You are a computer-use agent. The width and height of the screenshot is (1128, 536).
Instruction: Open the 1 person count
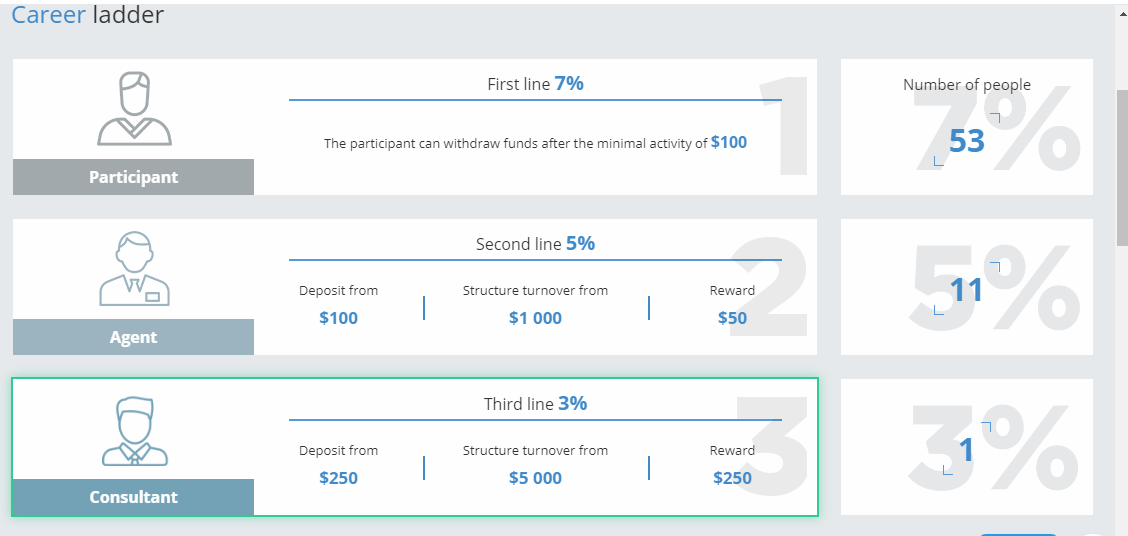pyautogui.click(x=966, y=451)
